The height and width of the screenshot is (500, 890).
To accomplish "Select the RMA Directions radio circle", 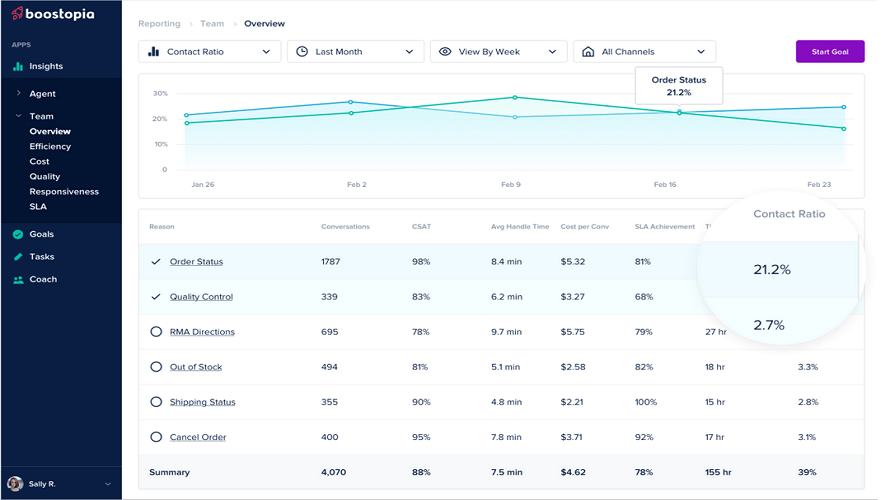I will 156,332.
